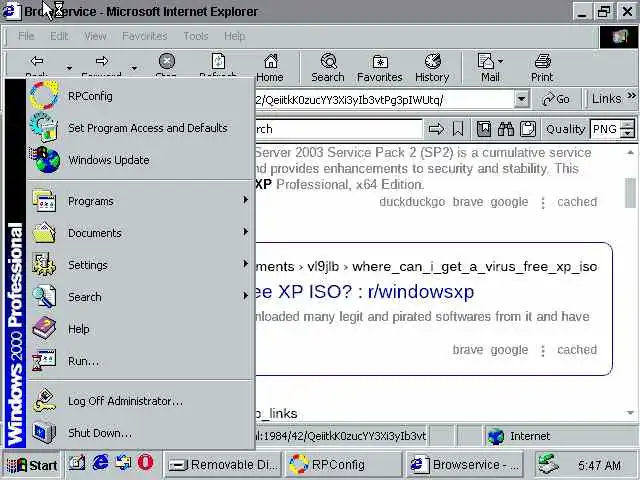Open the more-options dots in r/windowsxp result
The height and width of the screenshot is (480, 640).
coord(543,351)
